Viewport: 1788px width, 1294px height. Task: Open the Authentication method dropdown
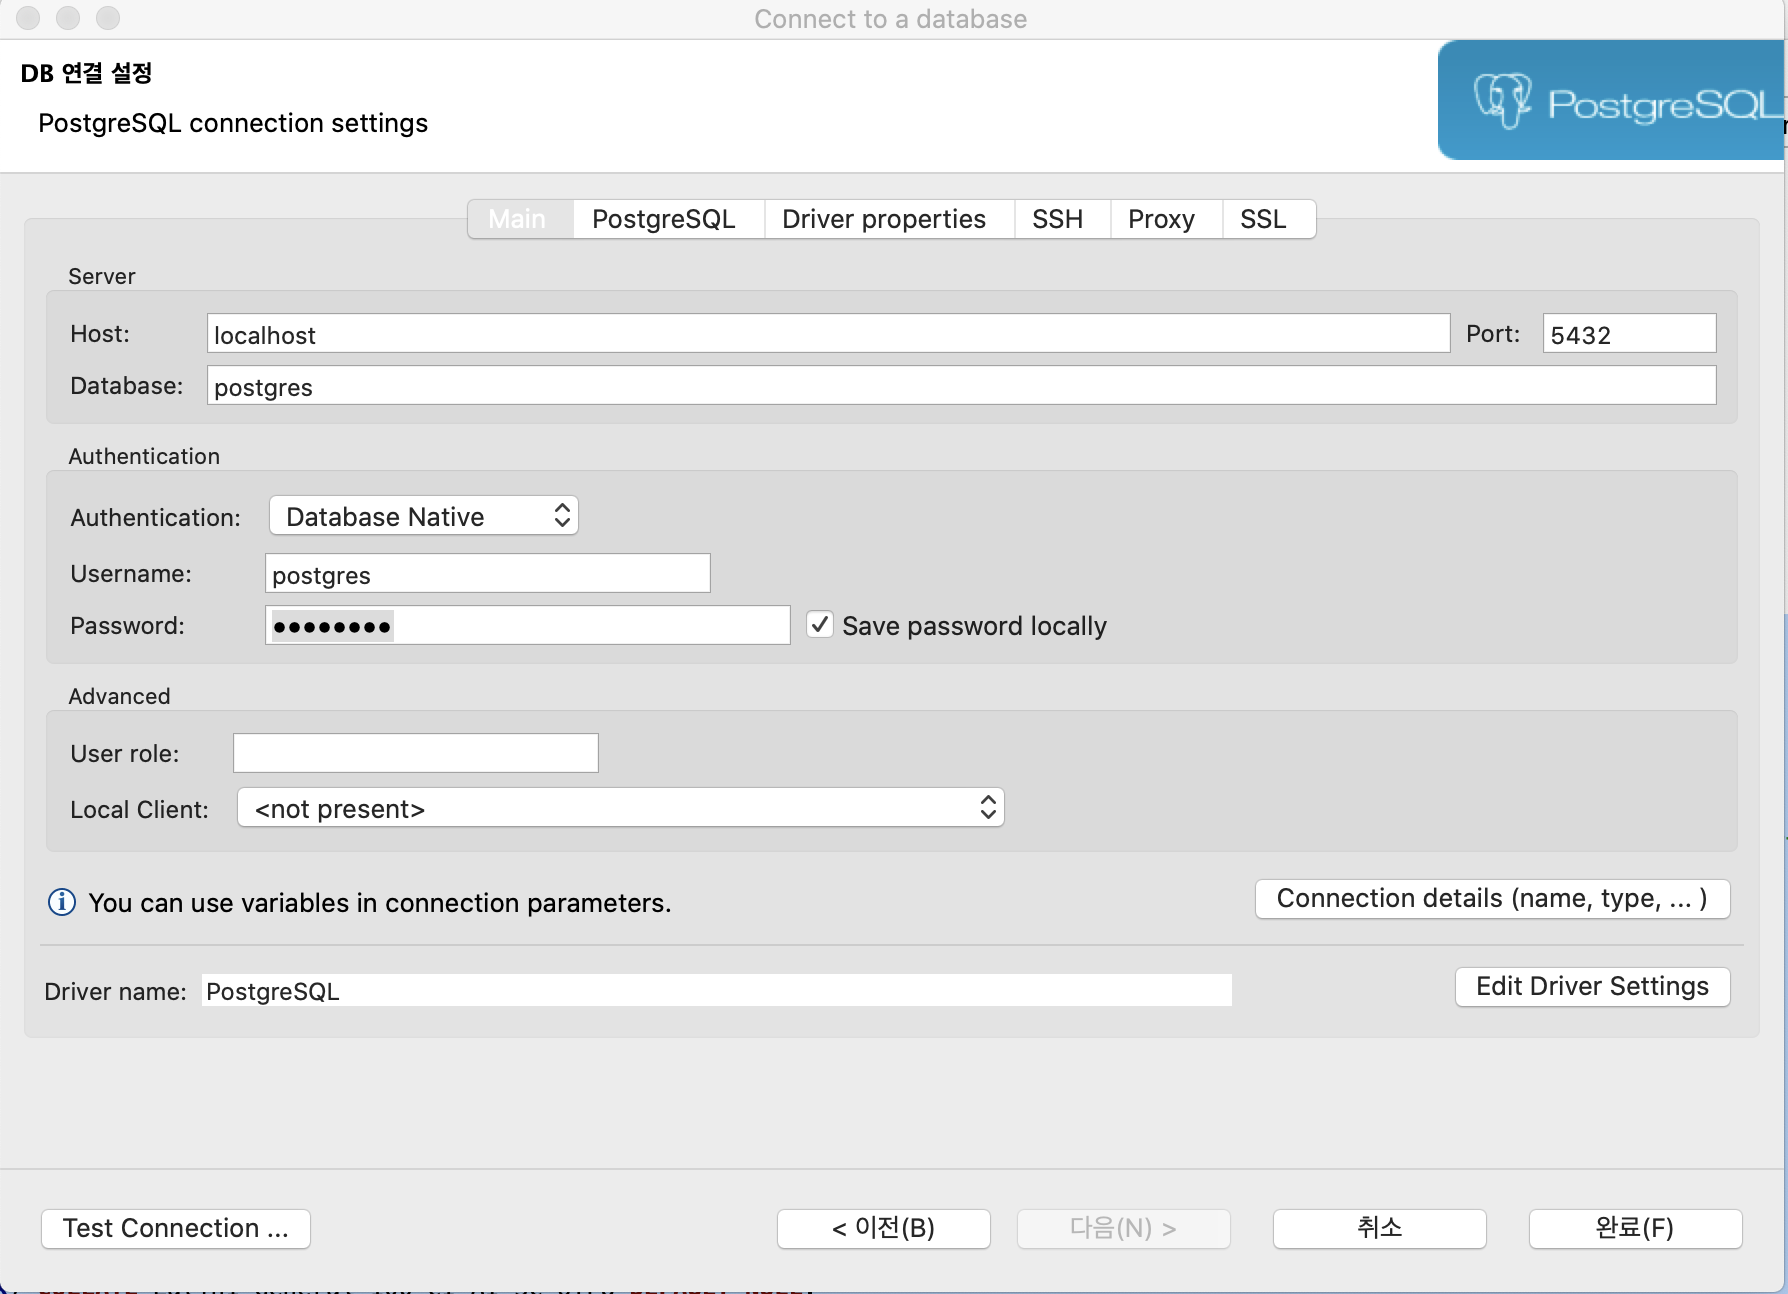point(424,516)
